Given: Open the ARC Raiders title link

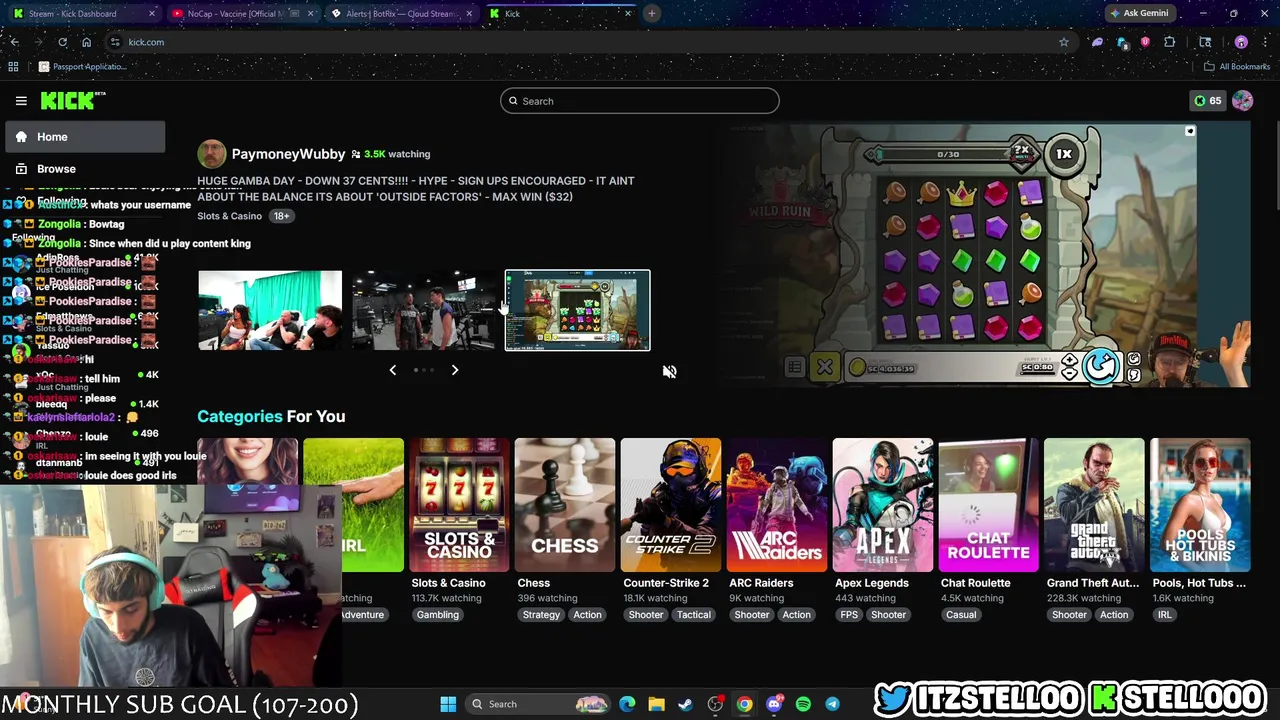Looking at the screenshot, I should (761, 583).
